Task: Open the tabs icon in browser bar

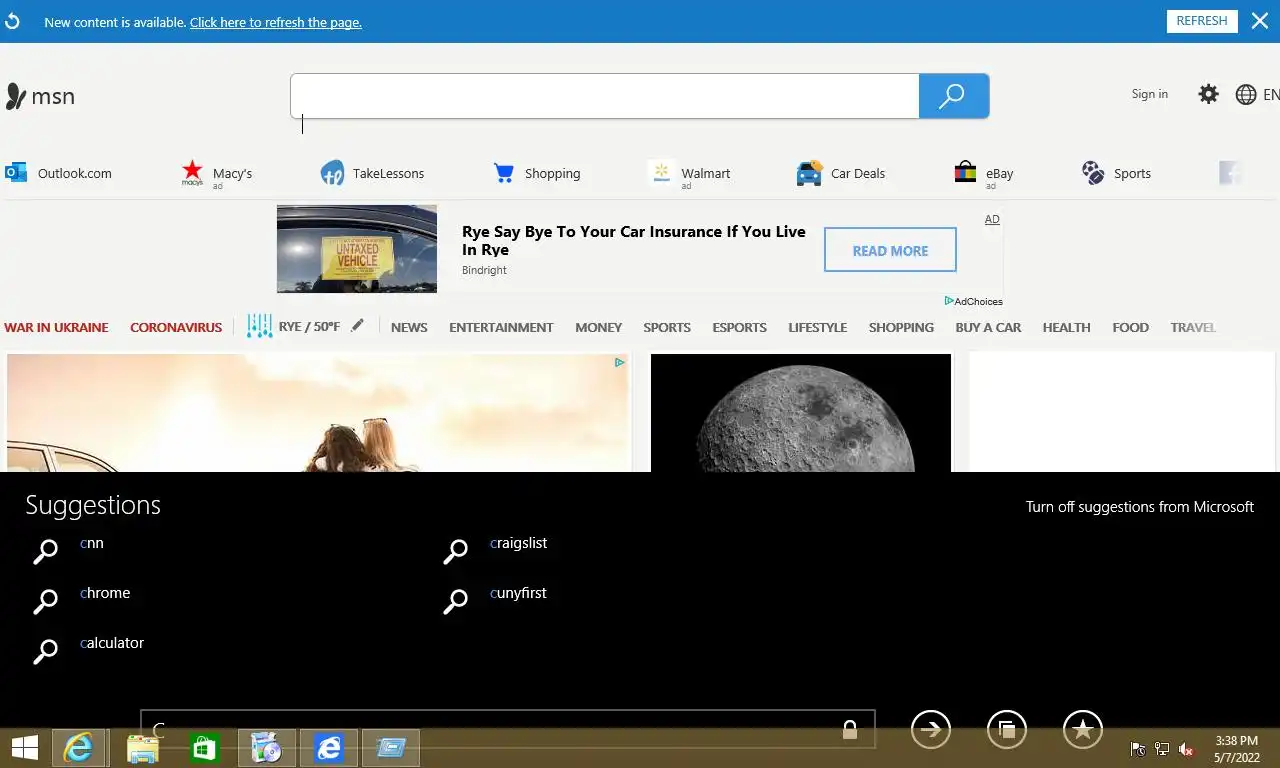Action: 1007,729
